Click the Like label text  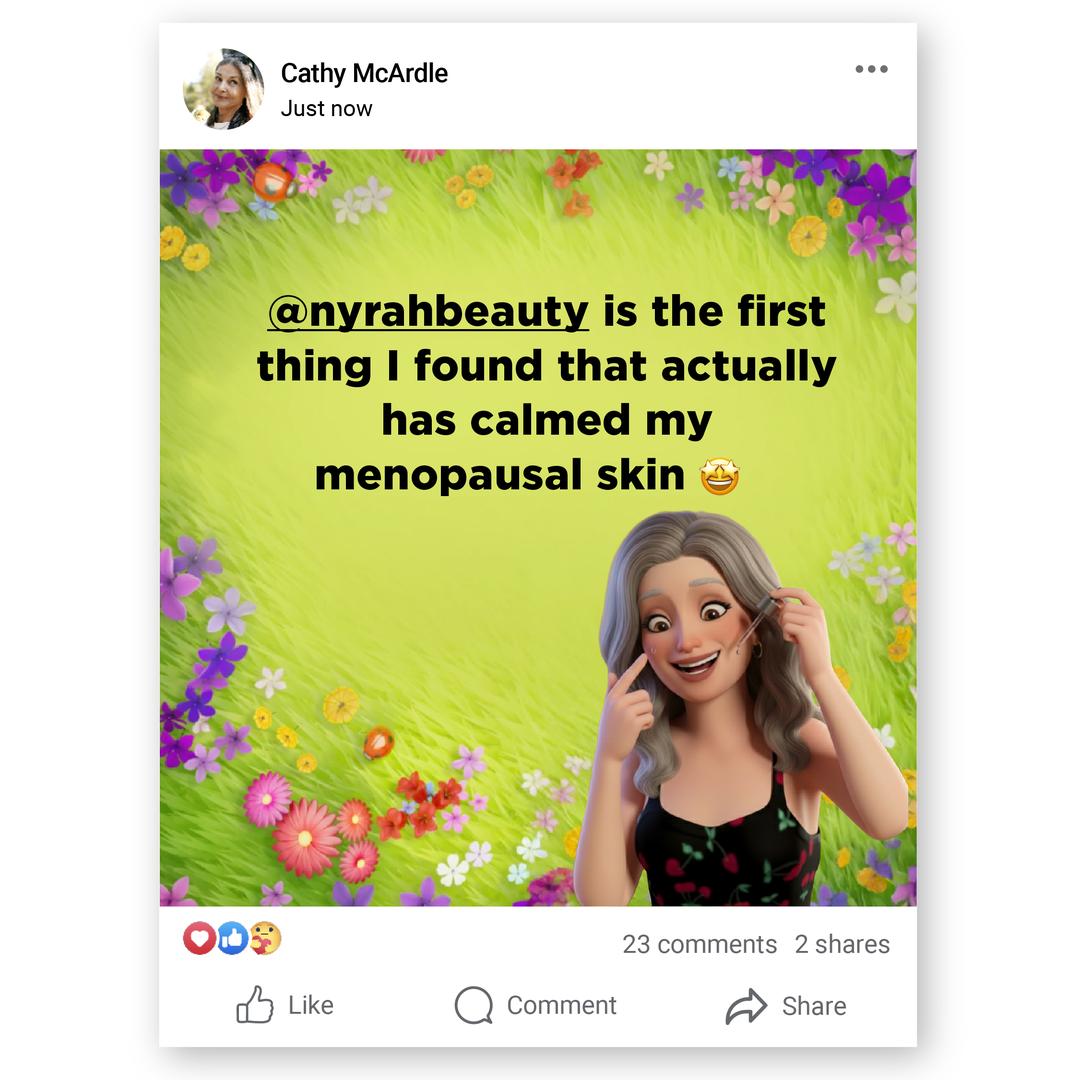click(311, 1006)
